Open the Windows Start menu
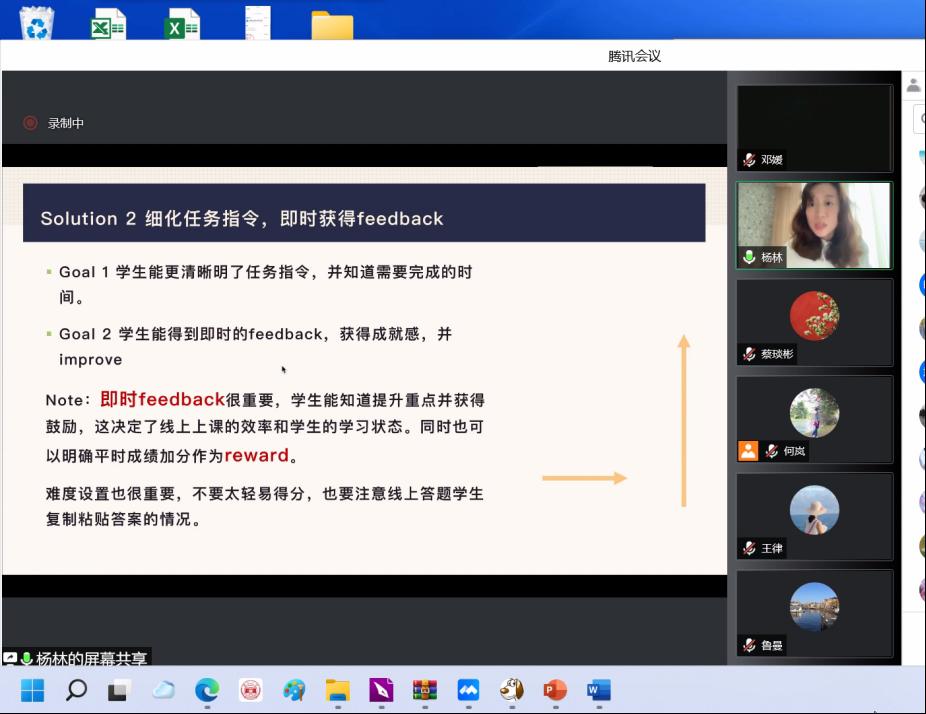 [32, 690]
